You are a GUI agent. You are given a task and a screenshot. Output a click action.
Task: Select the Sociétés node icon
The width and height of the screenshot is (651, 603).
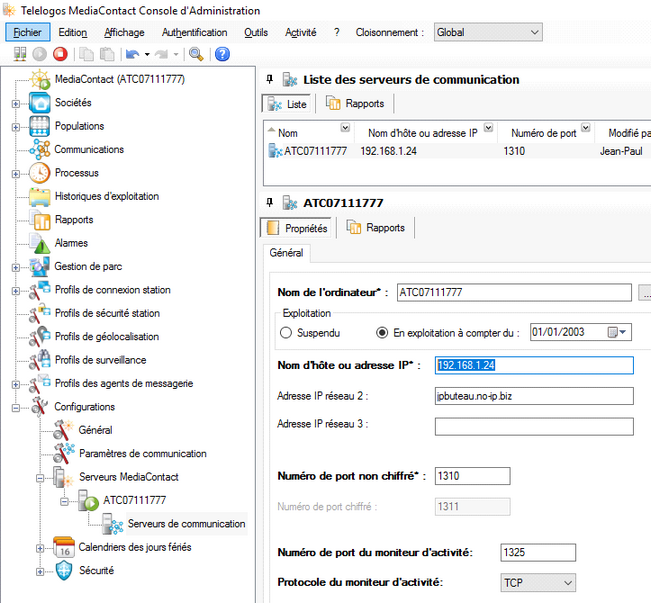point(40,103)
